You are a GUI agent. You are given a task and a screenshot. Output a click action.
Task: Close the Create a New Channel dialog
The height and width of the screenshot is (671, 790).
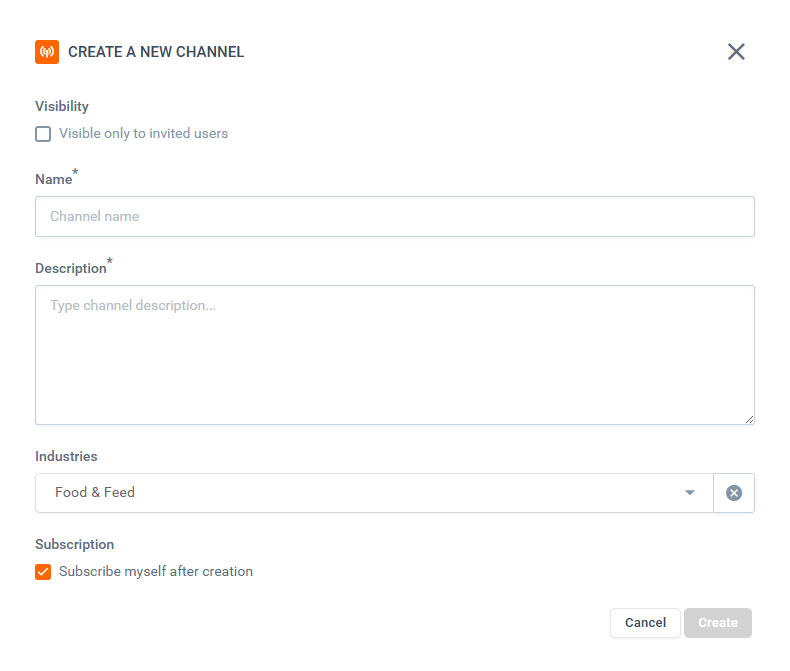[736, 52]
